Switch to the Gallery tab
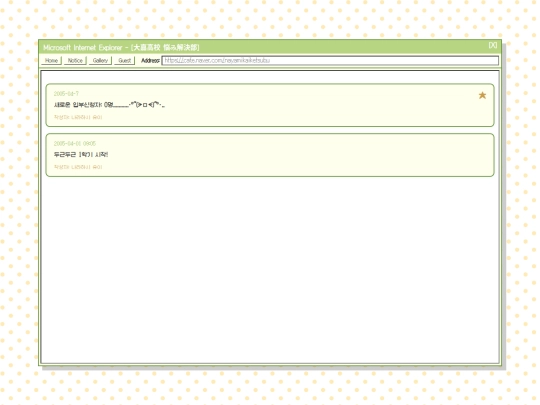This screenshot has width=540, height=405. pyautogui.click(x=100, y=61)
